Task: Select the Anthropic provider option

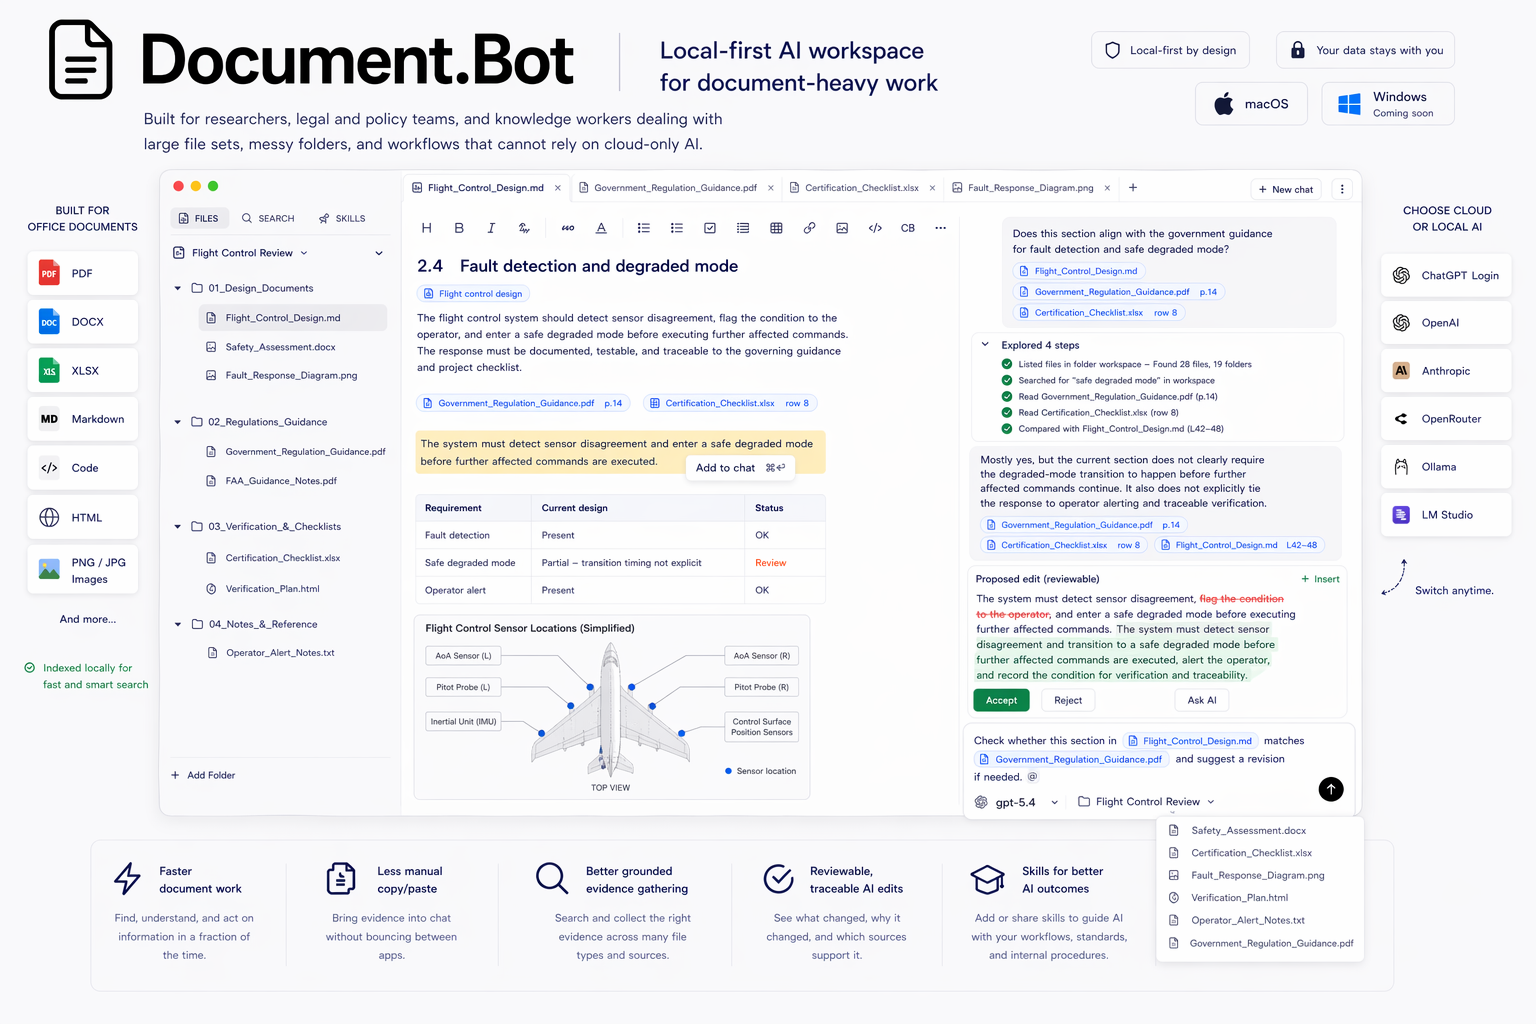Action: tap(1446, 370)
